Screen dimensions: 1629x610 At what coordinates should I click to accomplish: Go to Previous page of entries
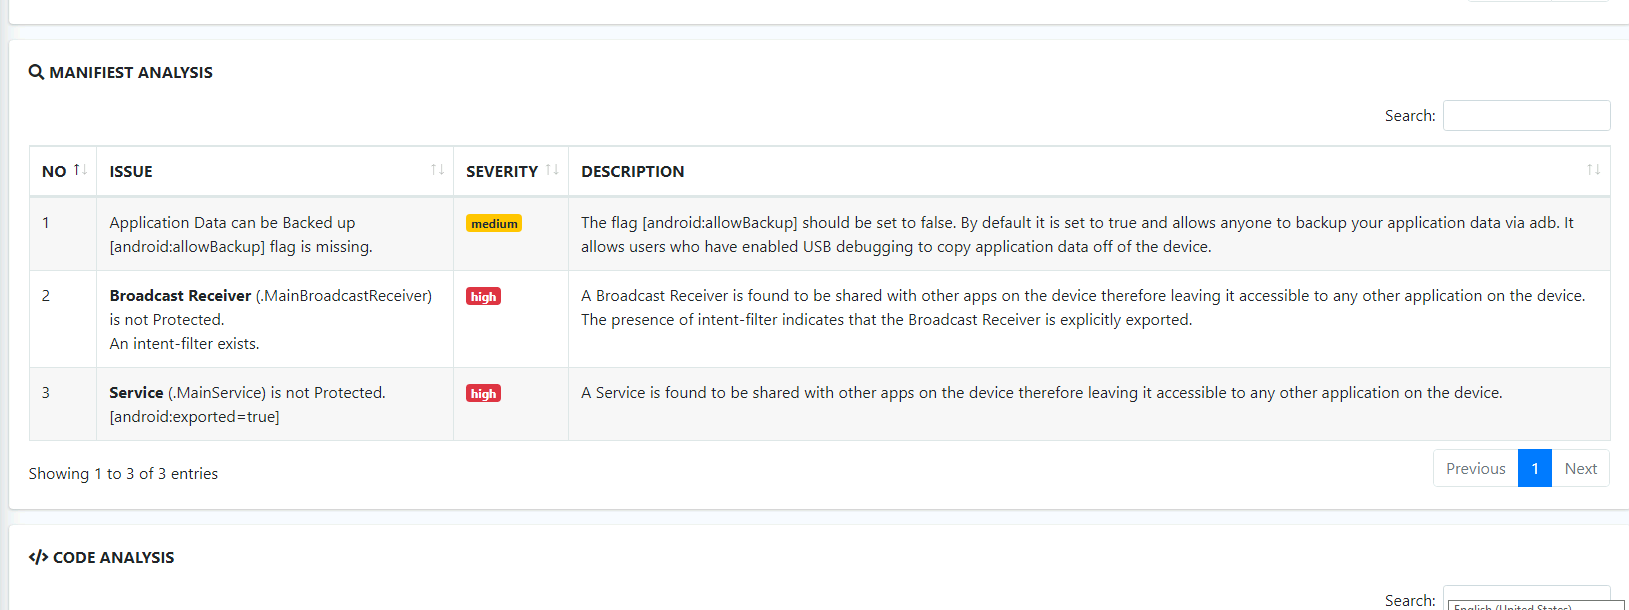click(1475, 468)
